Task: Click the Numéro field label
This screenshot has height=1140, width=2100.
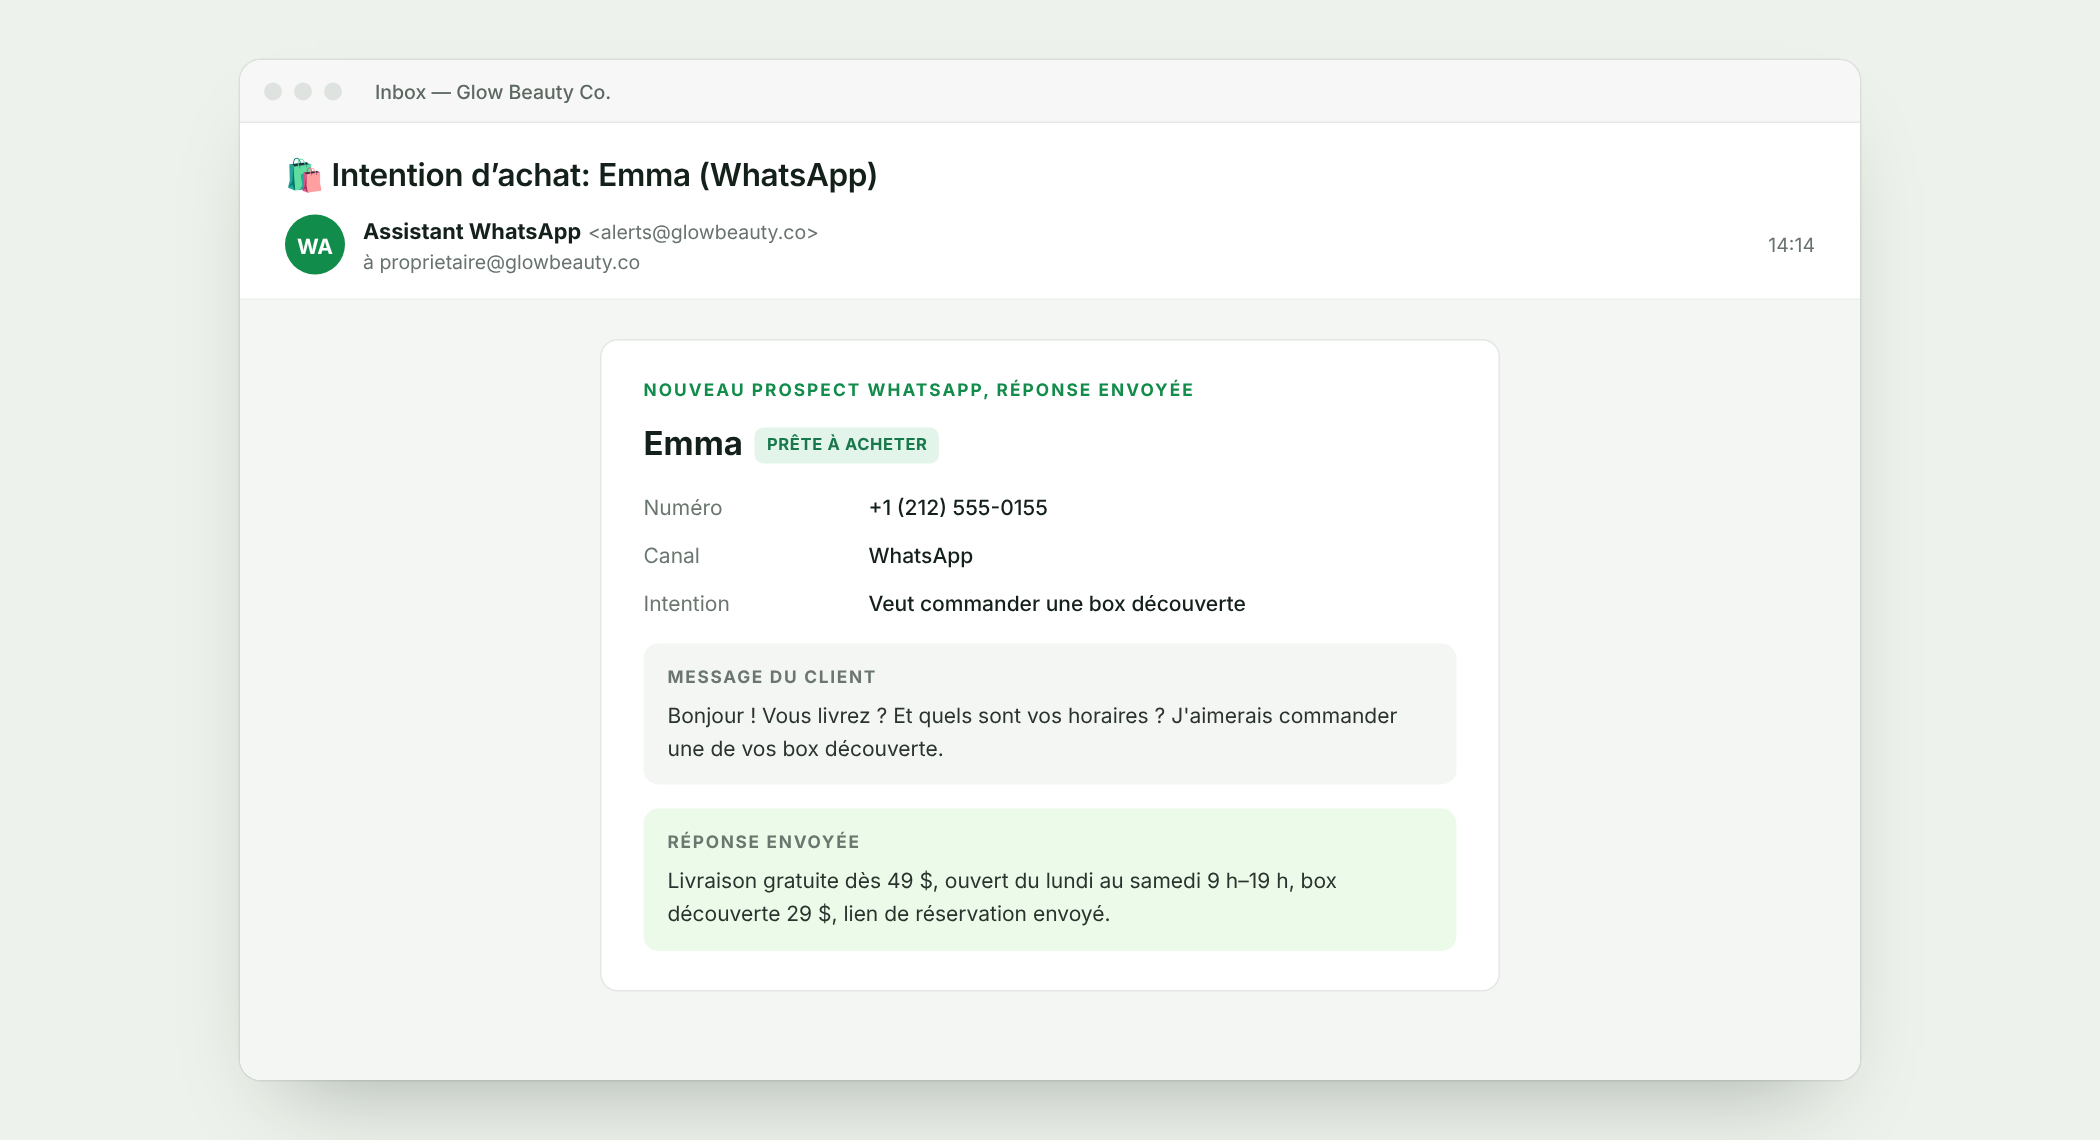Action: pos(683,507)
